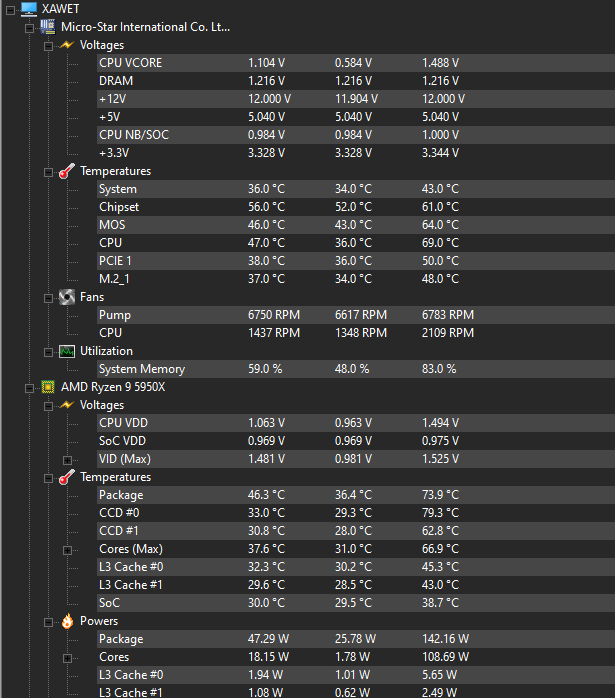Collapse the Ryzen Voltages group
Image resolution: width=615 pixels, height=698 pixels.
point(48,406)
